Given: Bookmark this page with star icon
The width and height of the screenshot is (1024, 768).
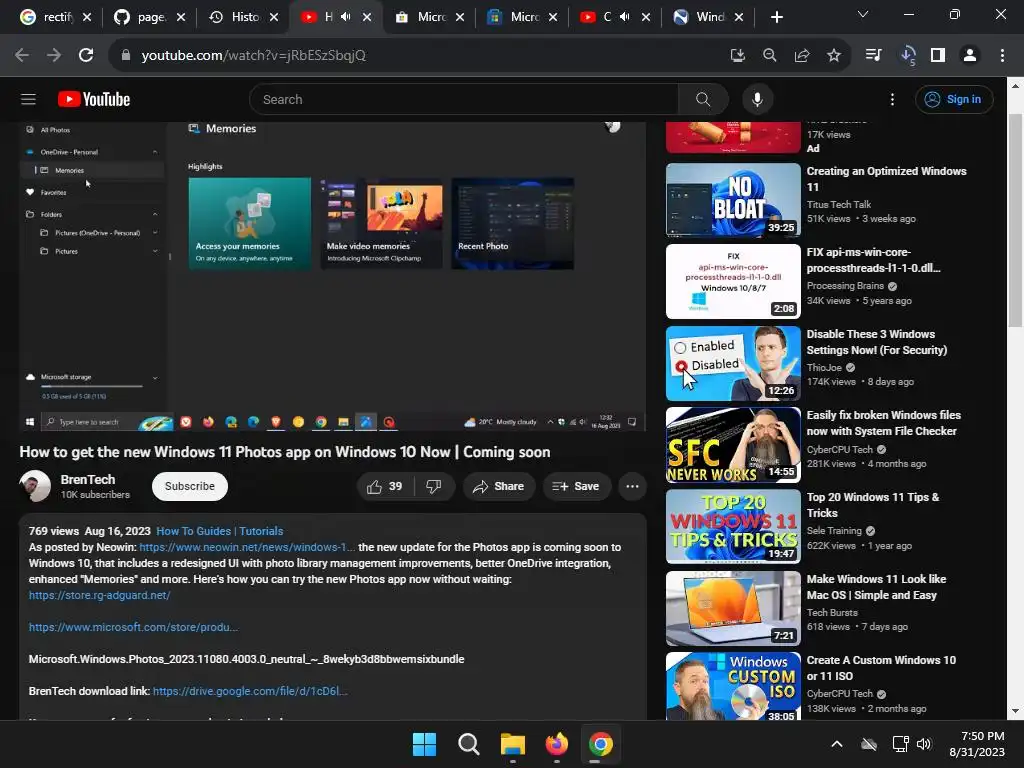Looking at the screenshot, I should pyautogui.click(x=834, y=56).
